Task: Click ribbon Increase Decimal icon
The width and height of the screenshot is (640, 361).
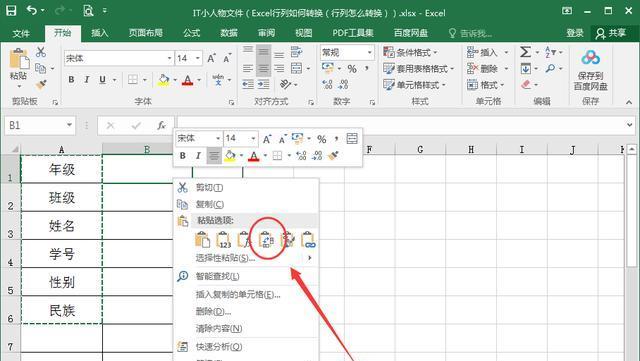Action: pyautogui.click(x=327, y=85)
